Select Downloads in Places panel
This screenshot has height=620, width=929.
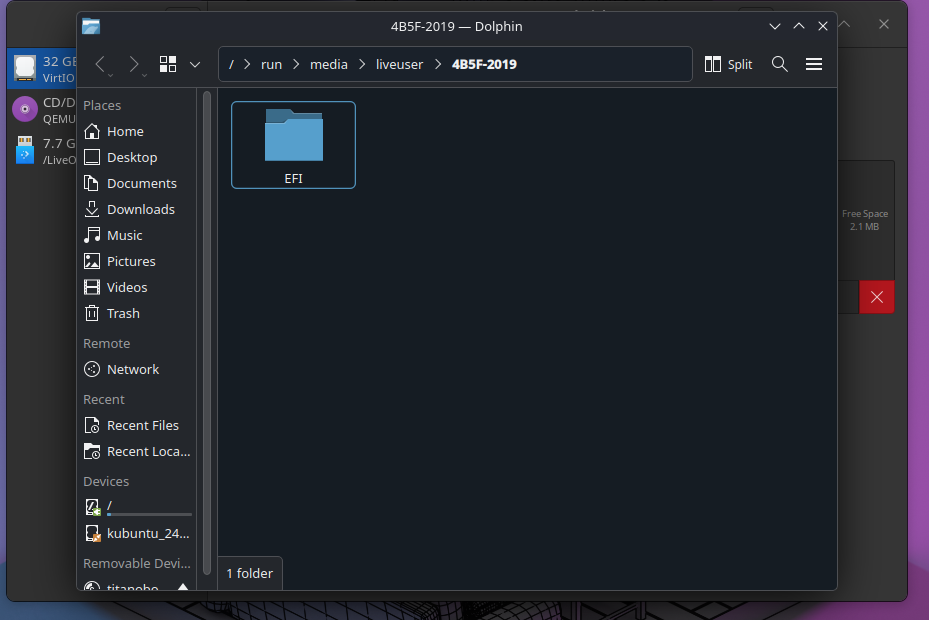coord(140,209)
